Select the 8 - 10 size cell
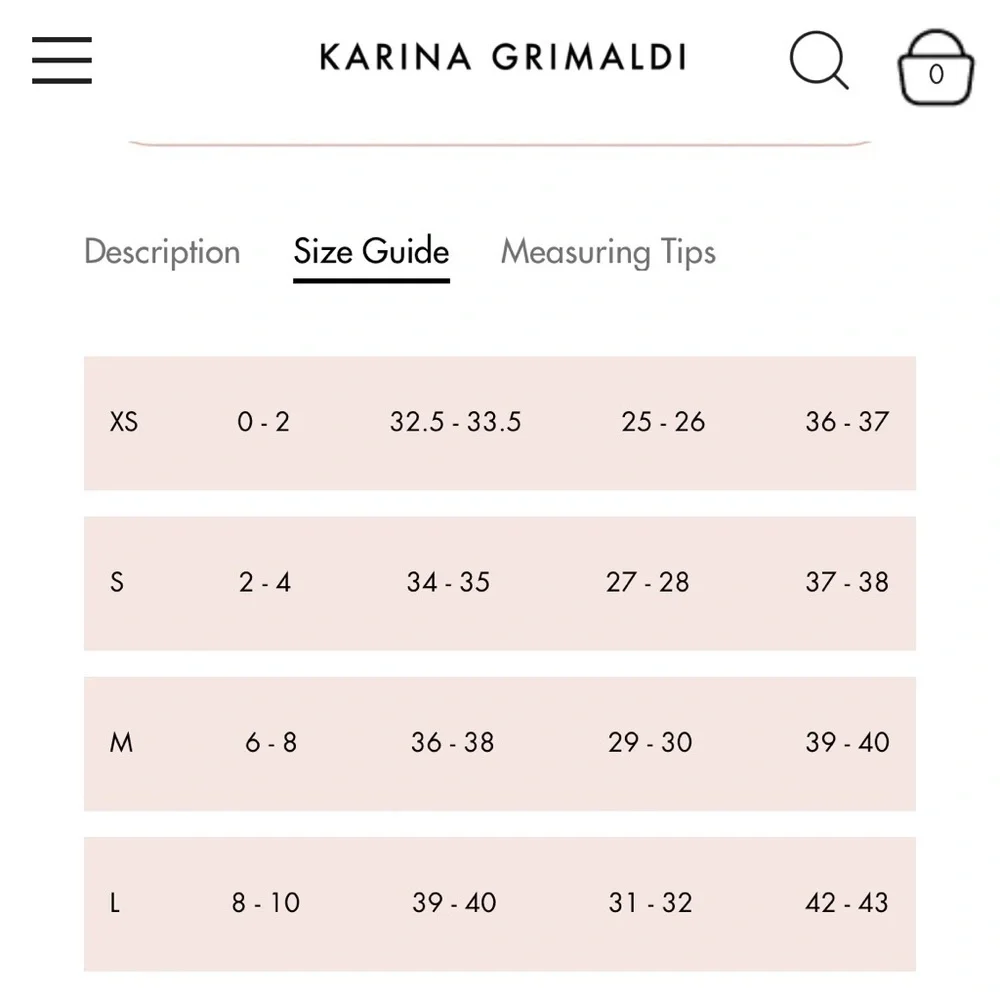This screenshot has width=1000, height=1000. click(x=266, y=903)
